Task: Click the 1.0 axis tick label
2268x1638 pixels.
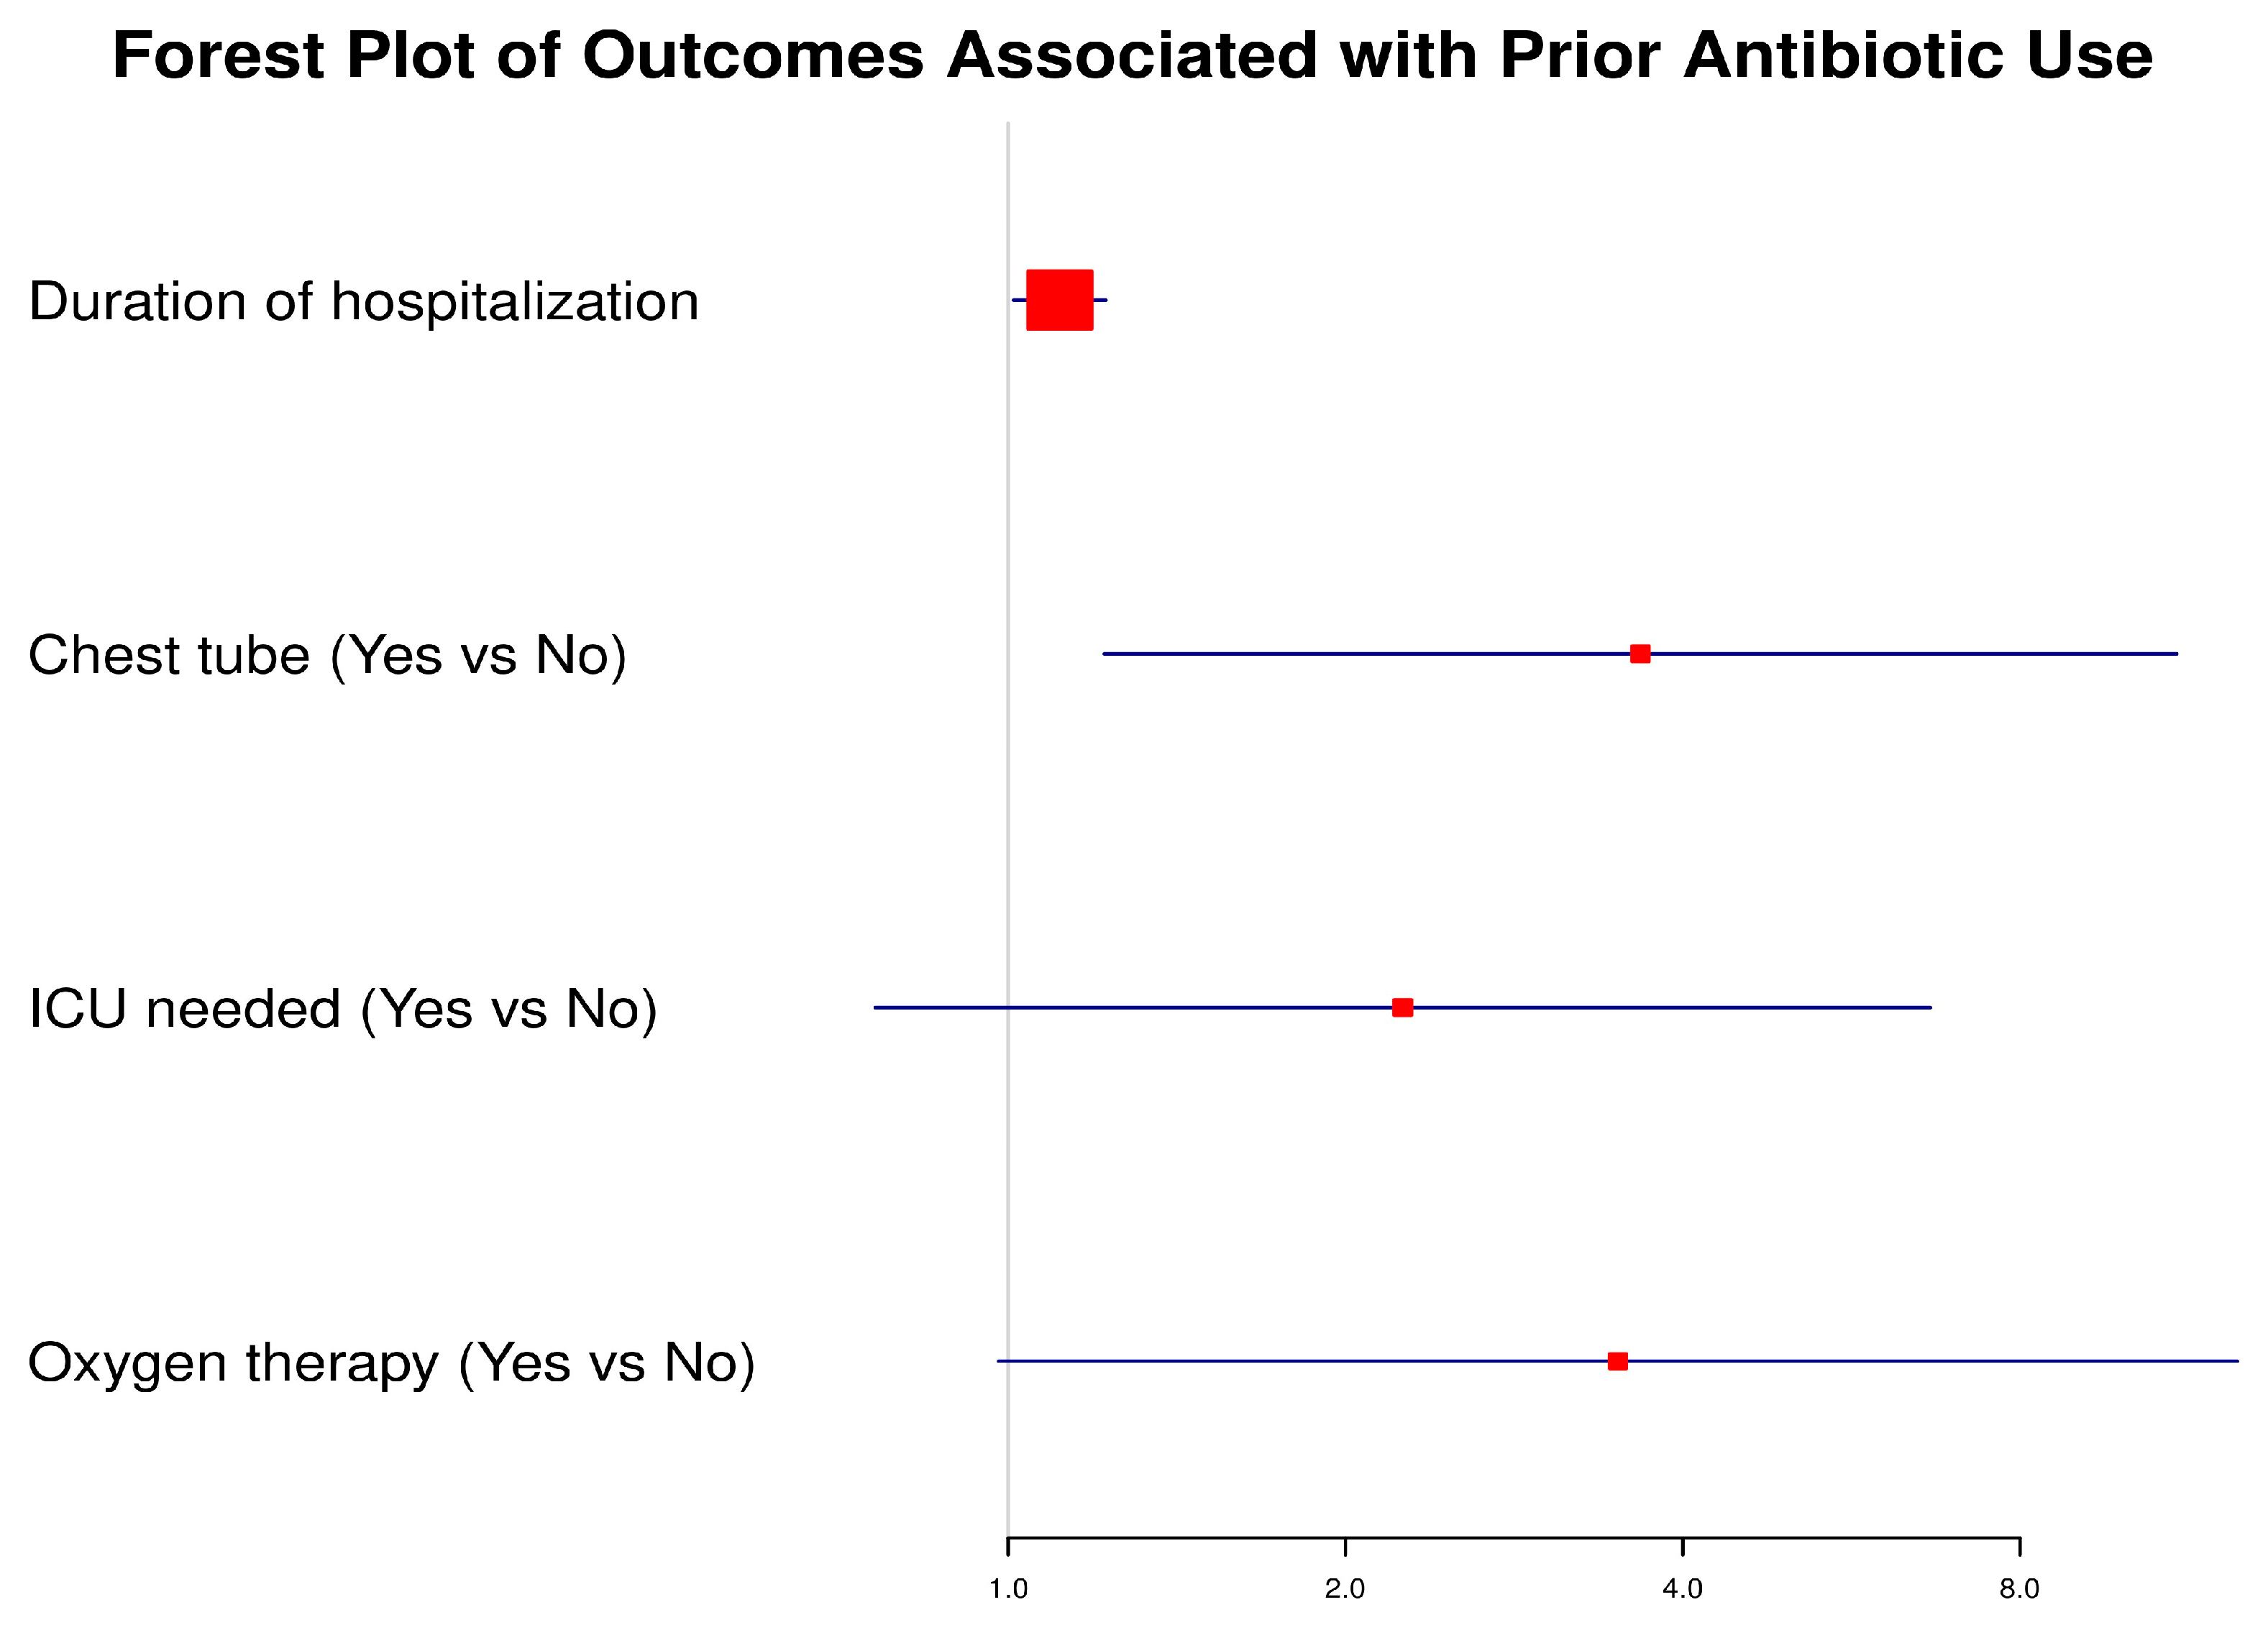Action: [x=1008, y=1589]
